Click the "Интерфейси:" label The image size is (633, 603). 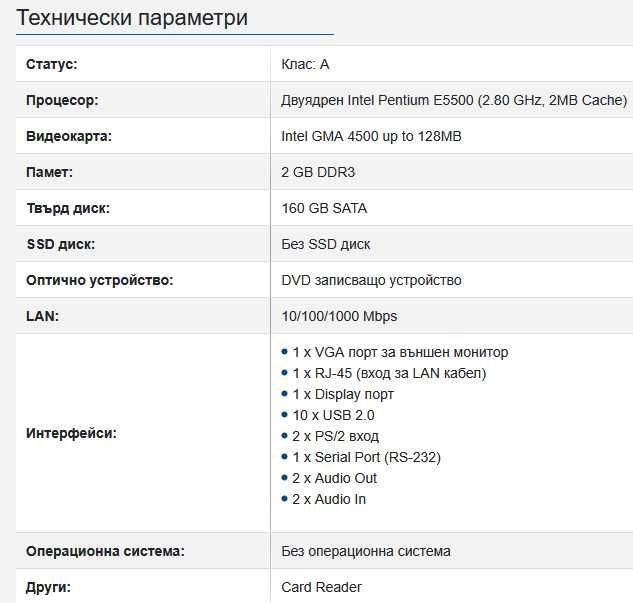(x=71, y=434)
